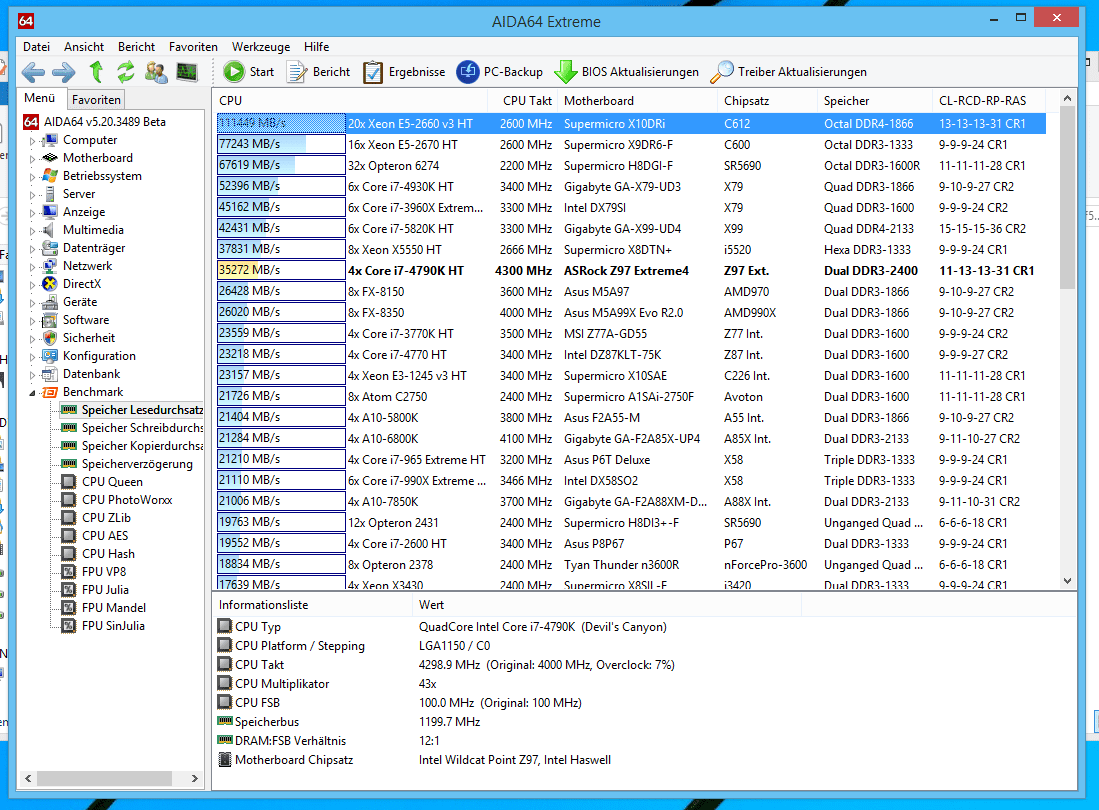Image resolution: width=1099 pixels, height=810 pixels.
Task: Open BIOS Aktualisierungen
Action: tap(627, 71)
